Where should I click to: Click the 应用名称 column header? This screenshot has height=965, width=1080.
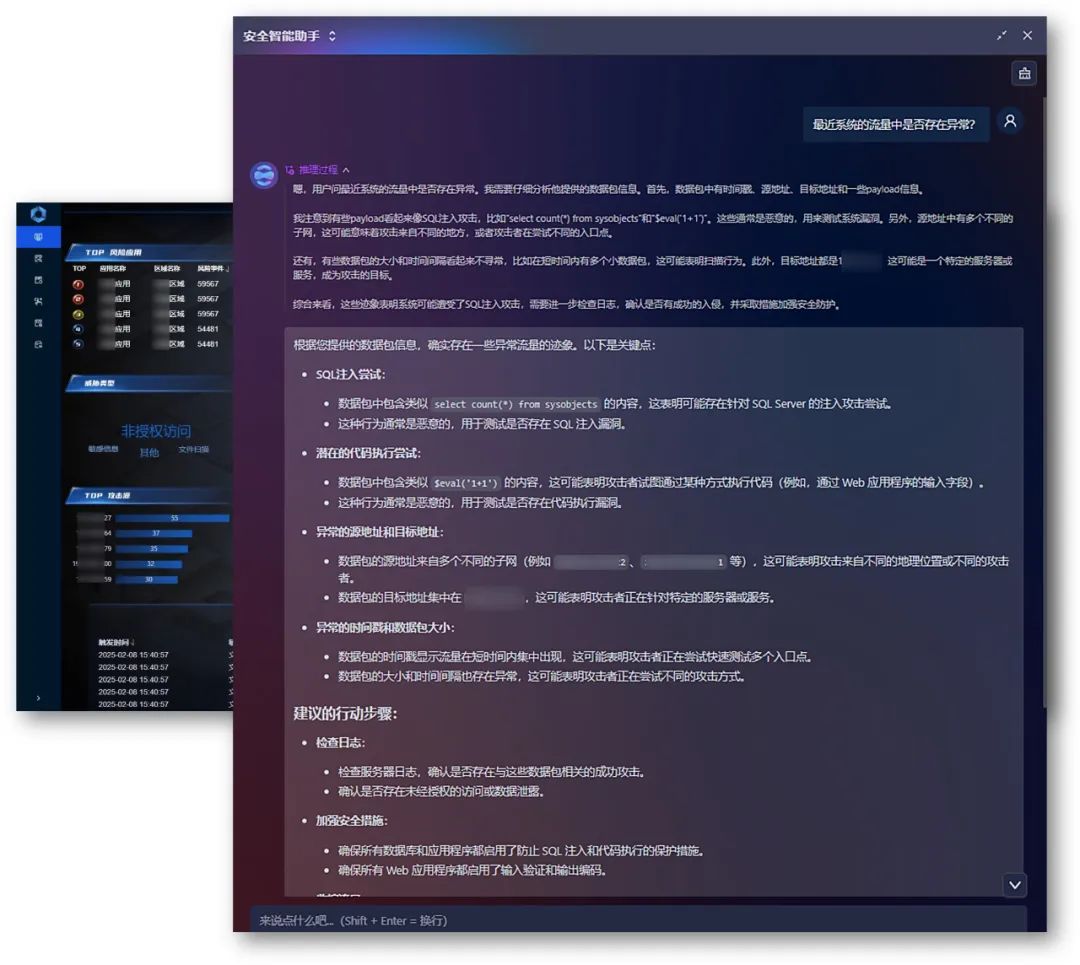click(112, 268)
